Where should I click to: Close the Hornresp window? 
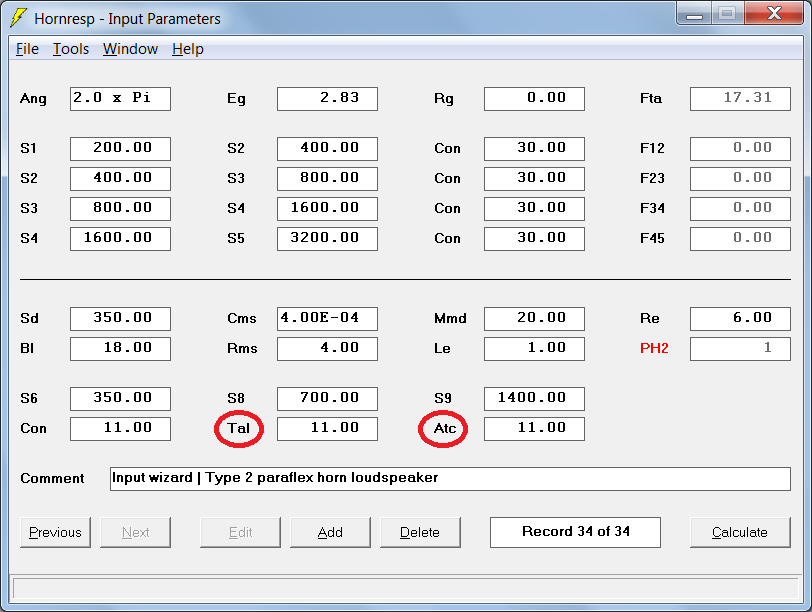774,13
